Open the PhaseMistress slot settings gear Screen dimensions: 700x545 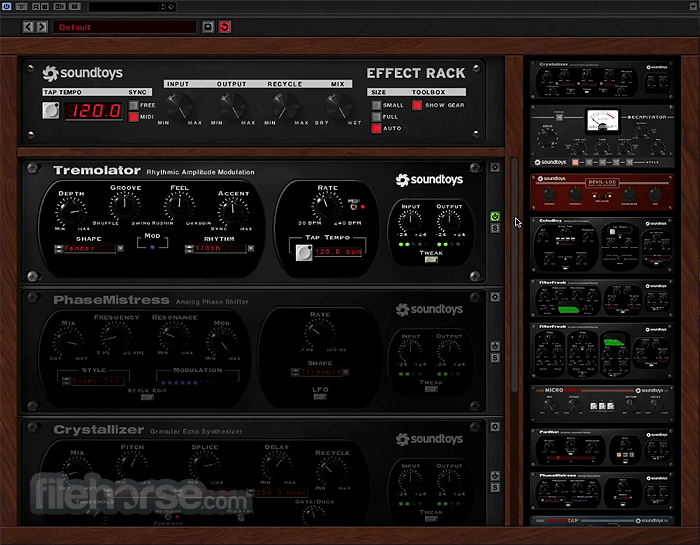click(x=495, y=297)
